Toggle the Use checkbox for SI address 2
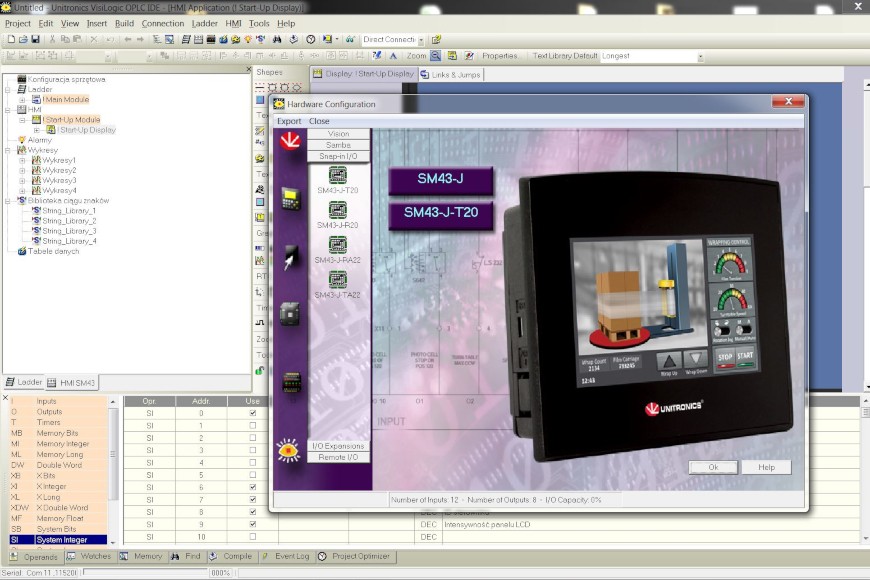 (x=252, y=438)
